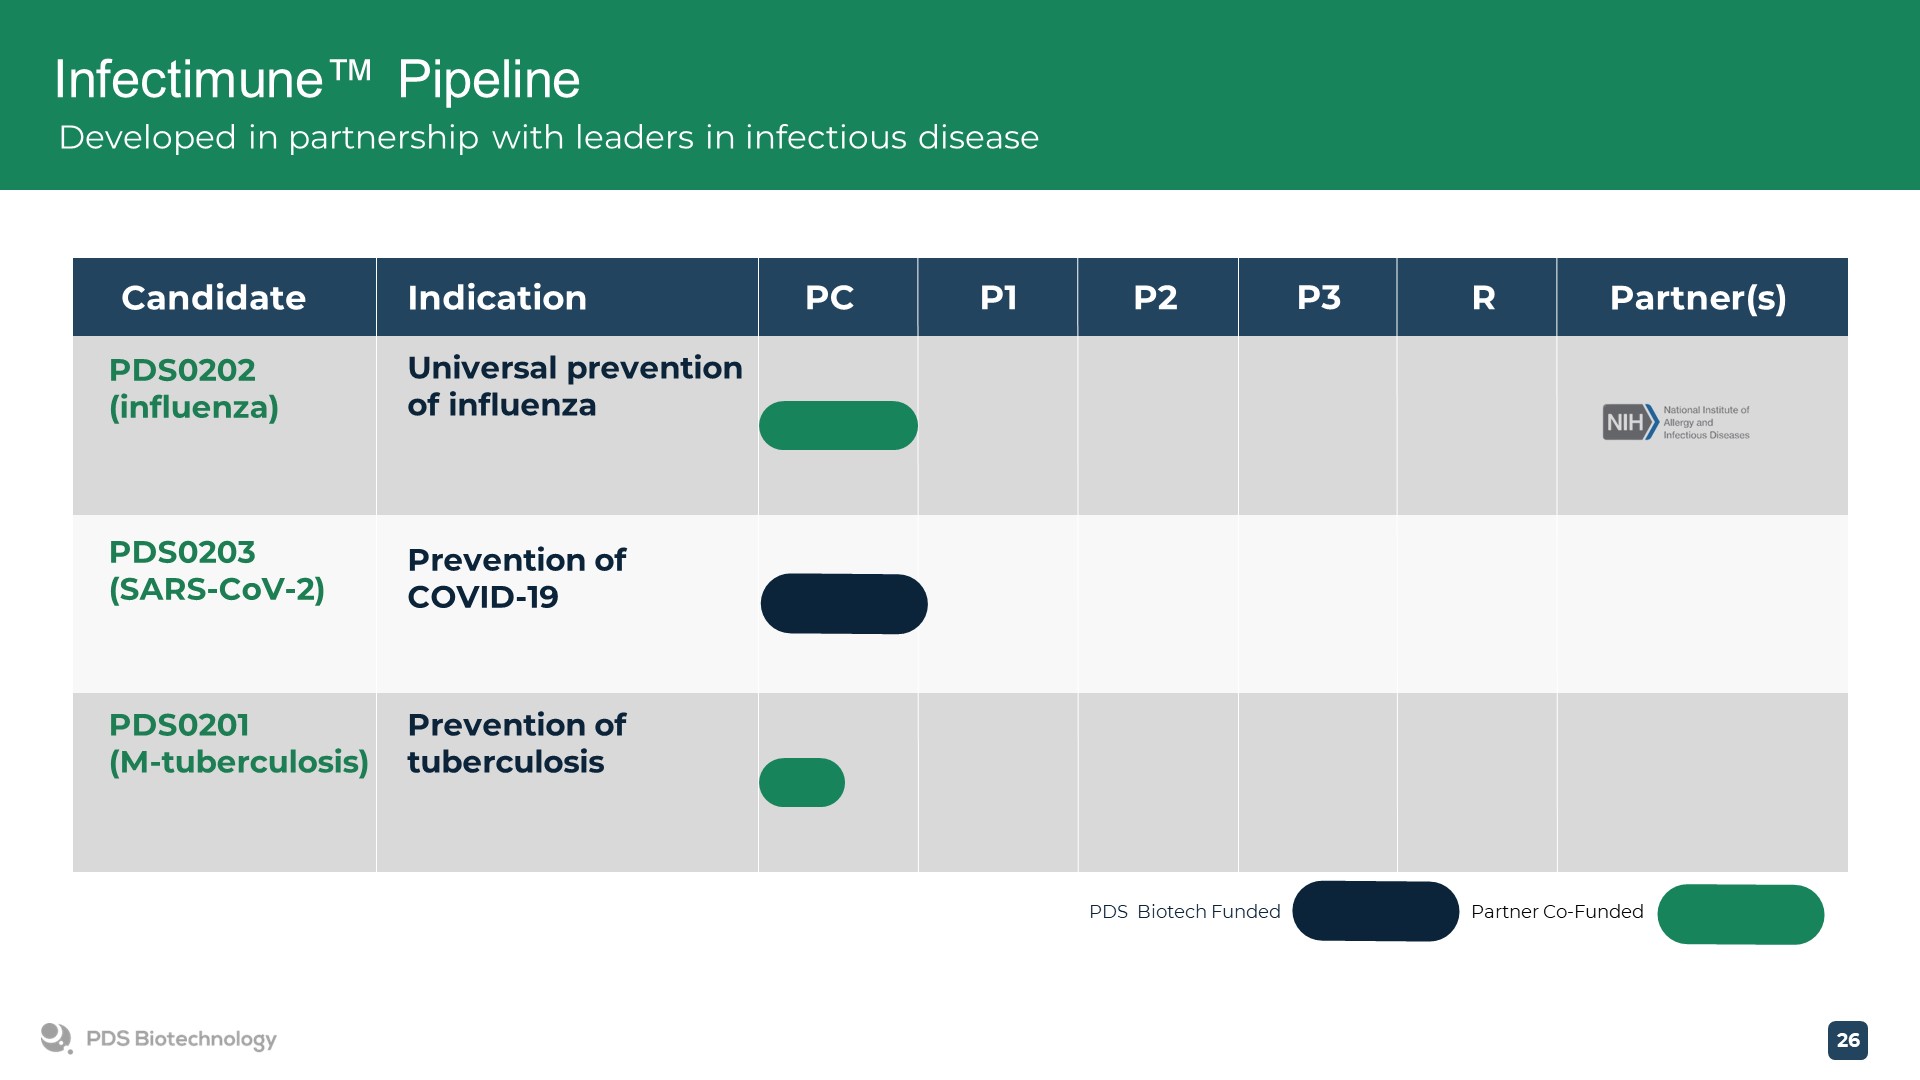Select the Indication column header
The image size is (1920, 1080).
tap(497, 298)
